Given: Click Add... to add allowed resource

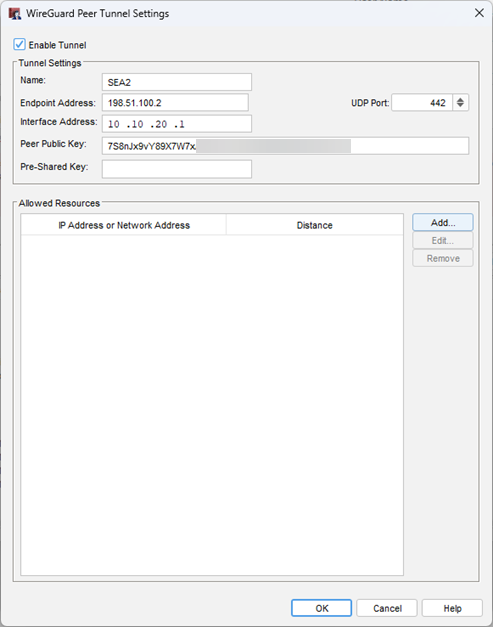Looking at the screenshot, I should coord(443,222).
